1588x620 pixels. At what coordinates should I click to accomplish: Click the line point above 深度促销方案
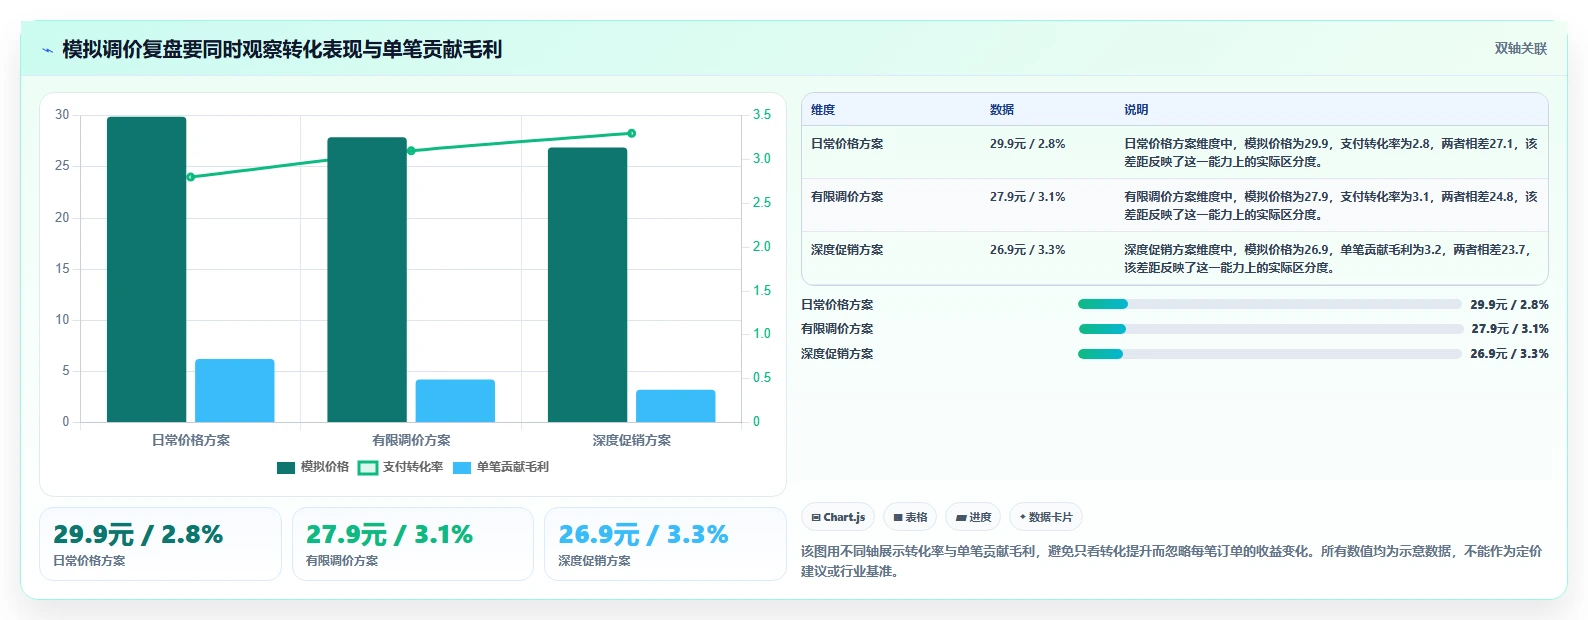pos(632,133)
